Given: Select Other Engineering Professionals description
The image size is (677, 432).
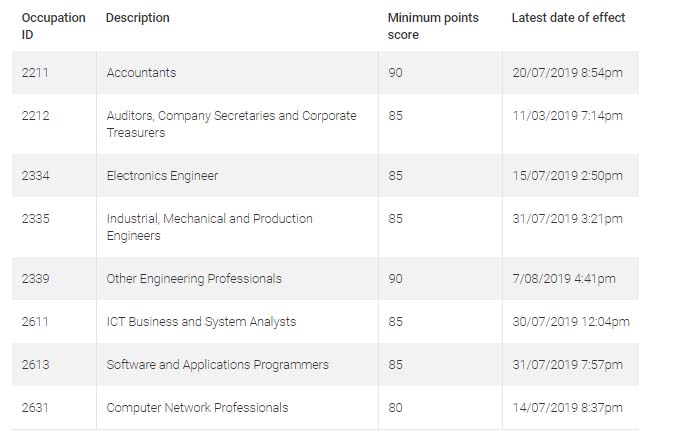Looking at the screenshot, I should click(x=194, y=279).
